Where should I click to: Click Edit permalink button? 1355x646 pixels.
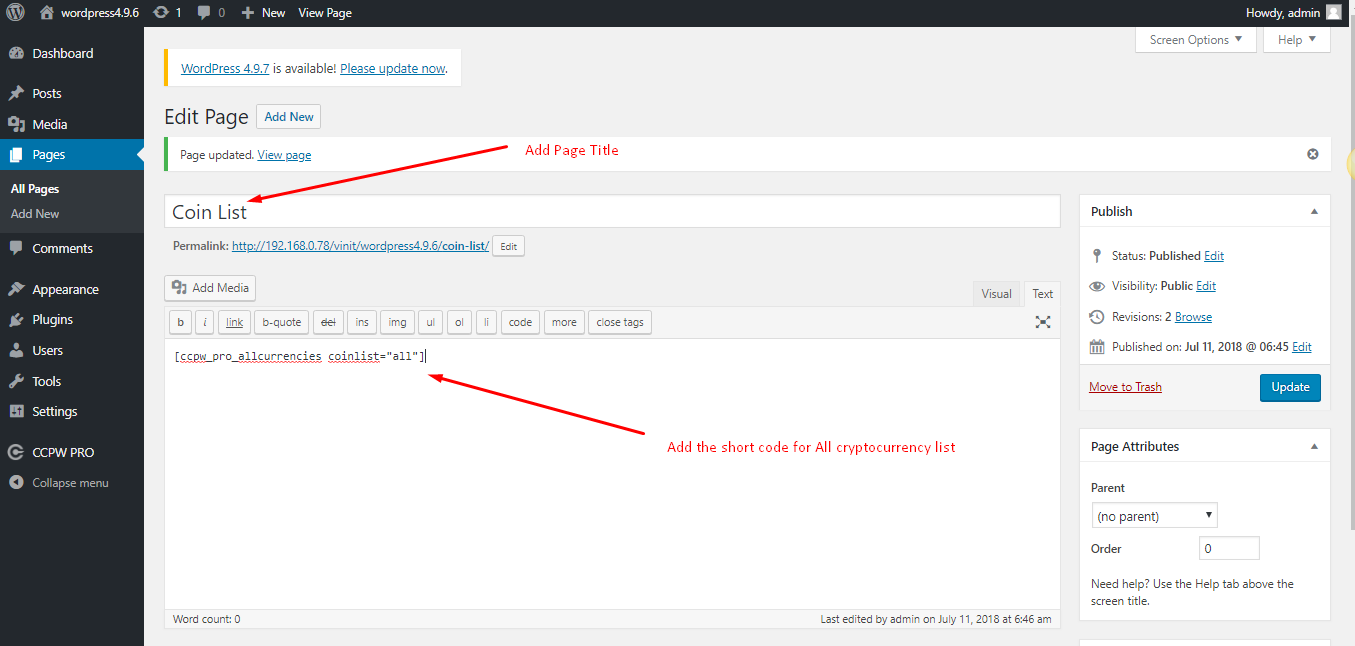point(508,246)
